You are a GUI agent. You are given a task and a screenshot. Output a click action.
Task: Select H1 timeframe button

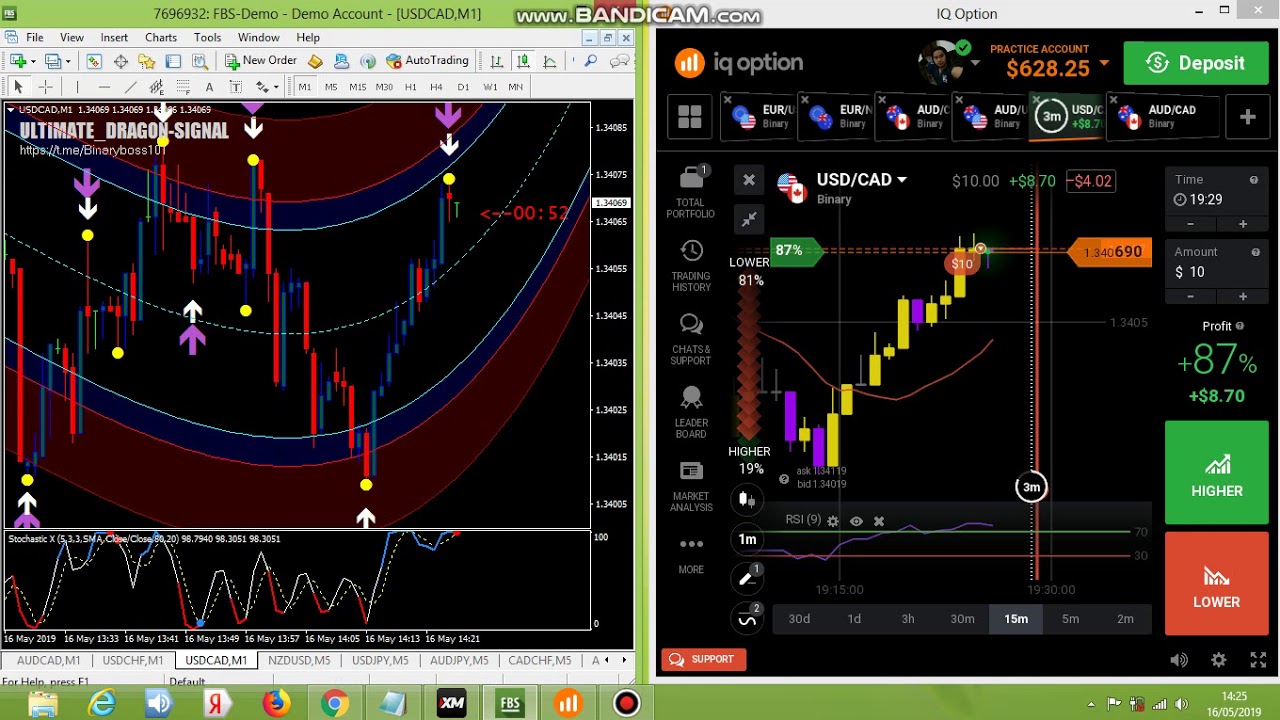[x=410, y=87]
